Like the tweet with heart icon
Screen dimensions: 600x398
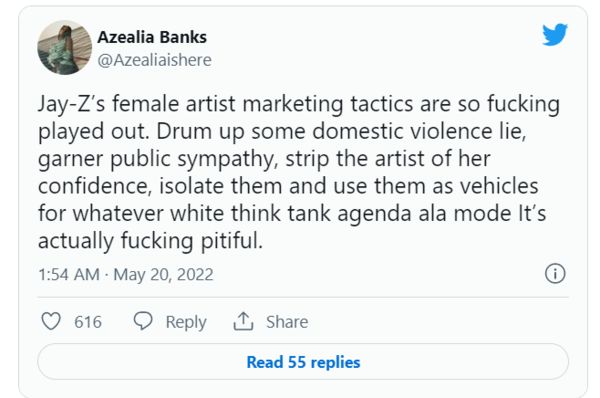(x=51, y=321)
